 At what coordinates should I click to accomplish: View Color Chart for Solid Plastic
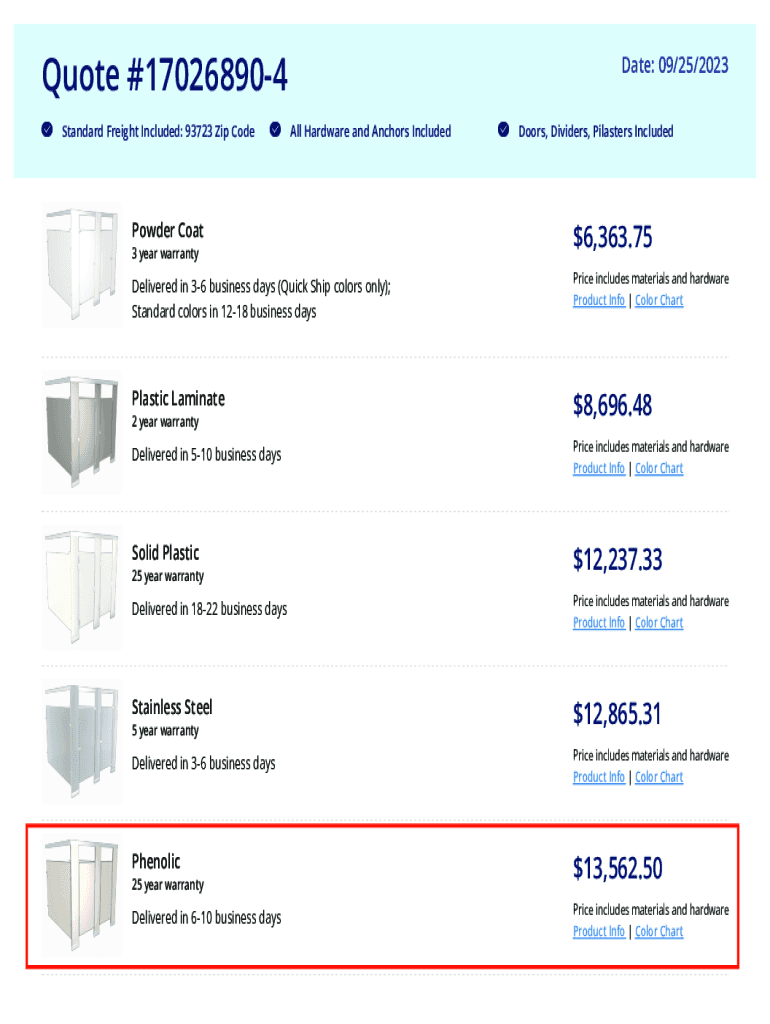click(x=659, y=622)
